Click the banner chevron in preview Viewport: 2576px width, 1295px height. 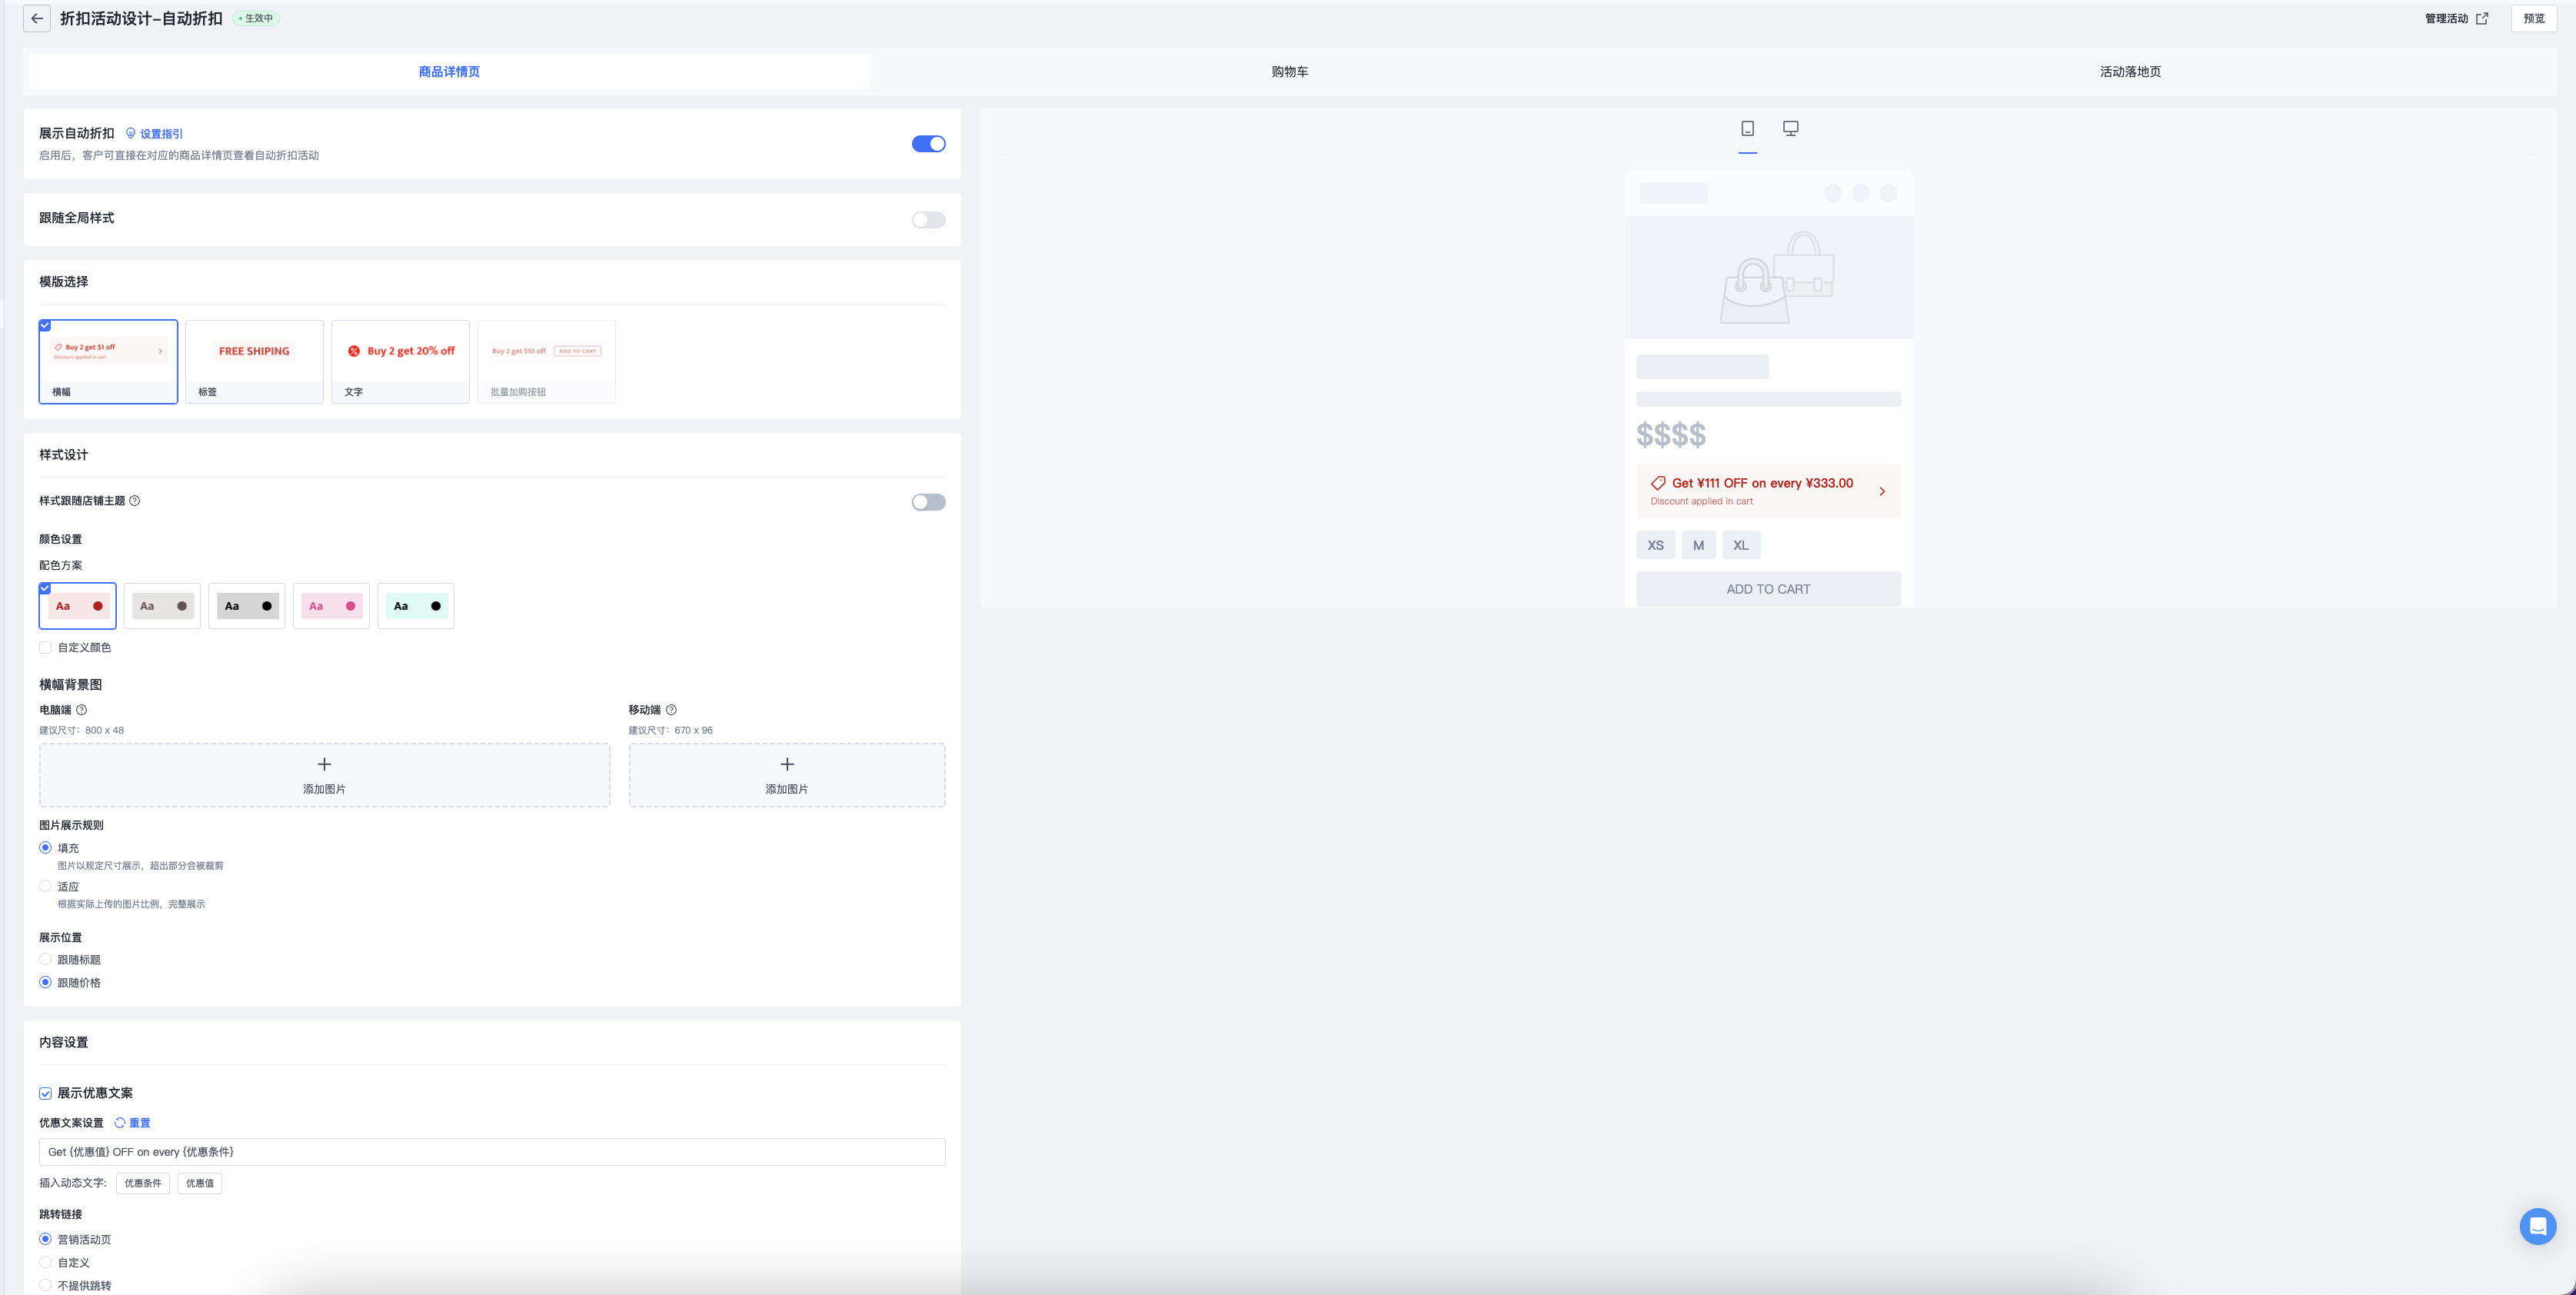click(1881, 492)
